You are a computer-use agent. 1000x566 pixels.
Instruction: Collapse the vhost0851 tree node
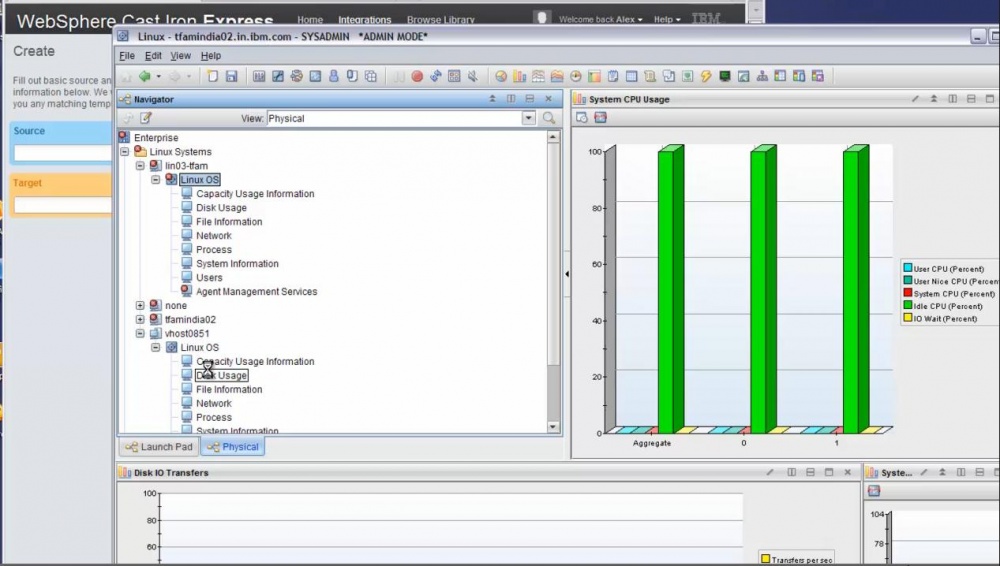tap(140, 334)
